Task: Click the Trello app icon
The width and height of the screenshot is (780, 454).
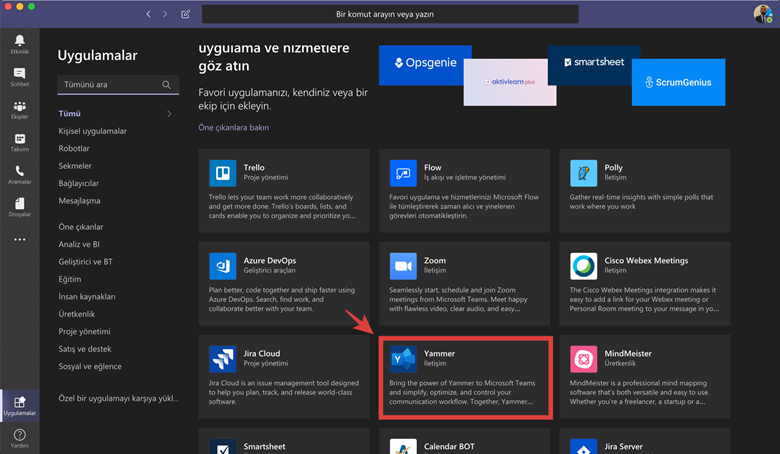Action: pos(222,173)
